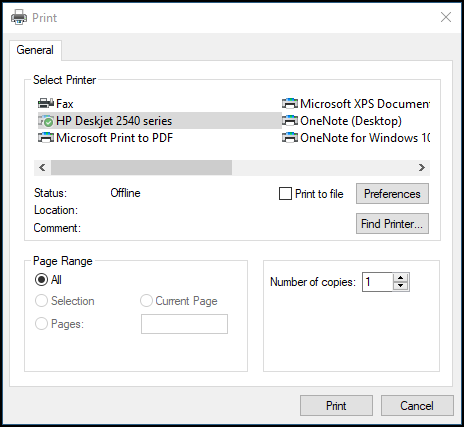464x427 pixels.
Task: Cancel the print dialog
Action: 417,406
